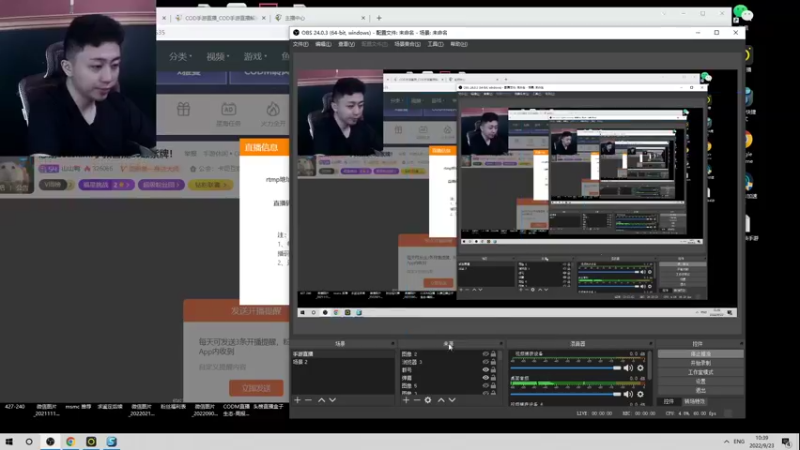800x450 pixels.
Task: Open 工具 menu in OBS
Action: pyautogui.click(x=435, y=44)
